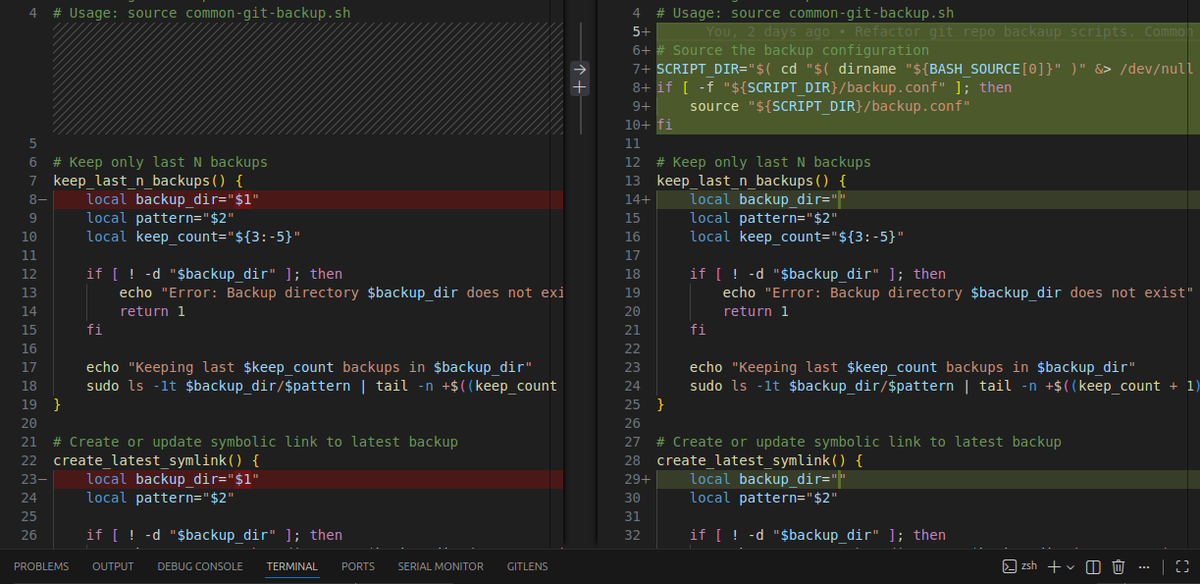Viewport: 1200px width, 584px height.
Task: Click the 'sudo ls -1t' line in right pane
Action: coord(942,386)
